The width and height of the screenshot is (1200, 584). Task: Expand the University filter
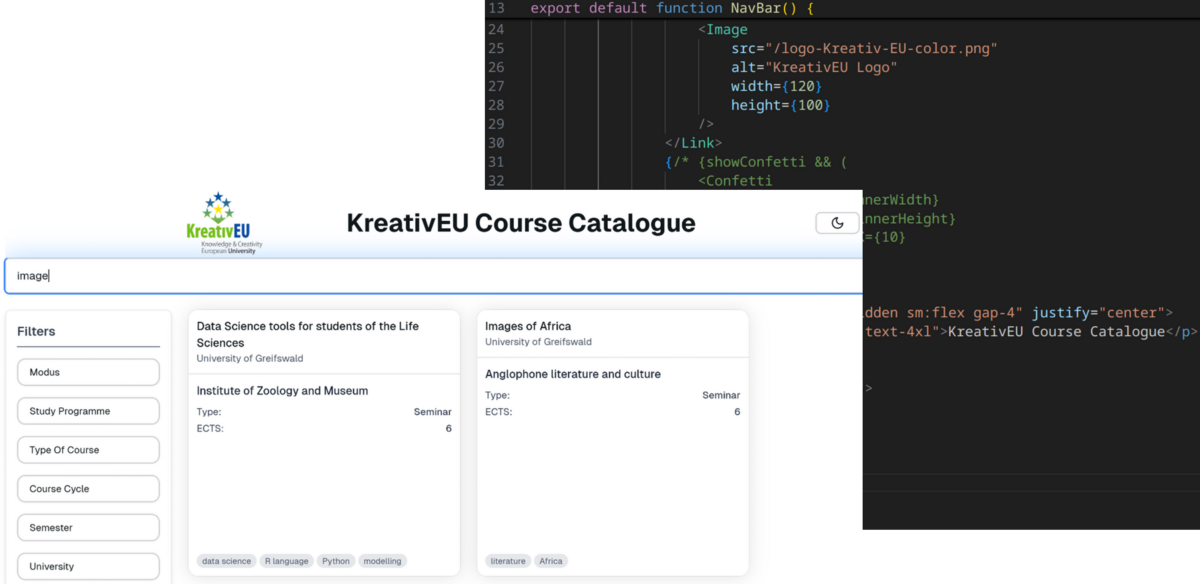point(88,566)
